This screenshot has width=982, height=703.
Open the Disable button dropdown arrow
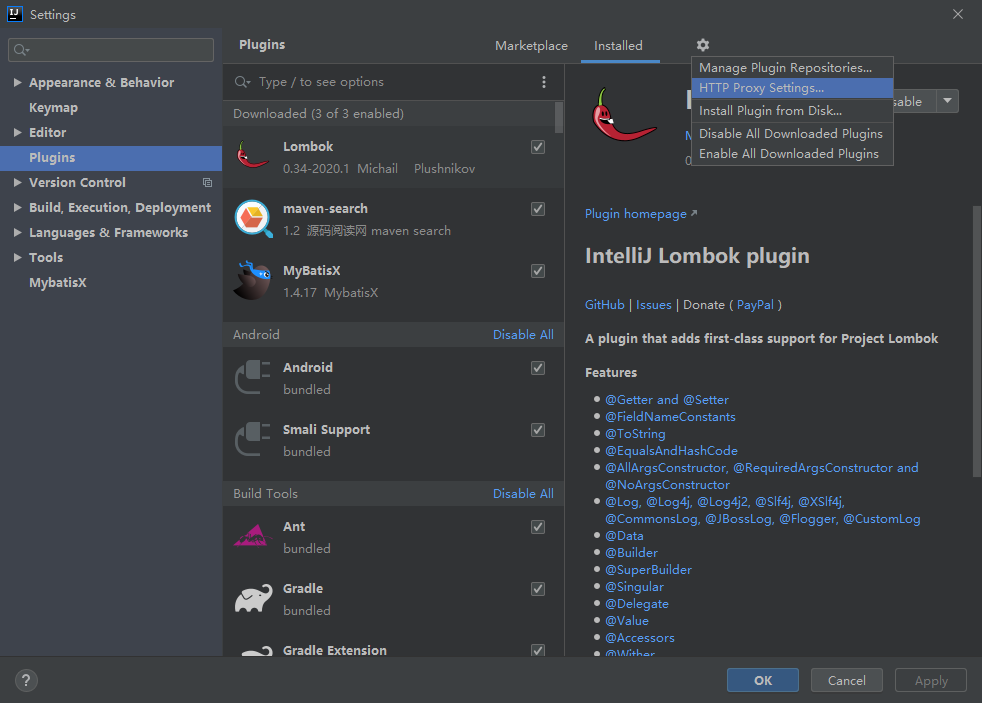(x=948, y=101)
